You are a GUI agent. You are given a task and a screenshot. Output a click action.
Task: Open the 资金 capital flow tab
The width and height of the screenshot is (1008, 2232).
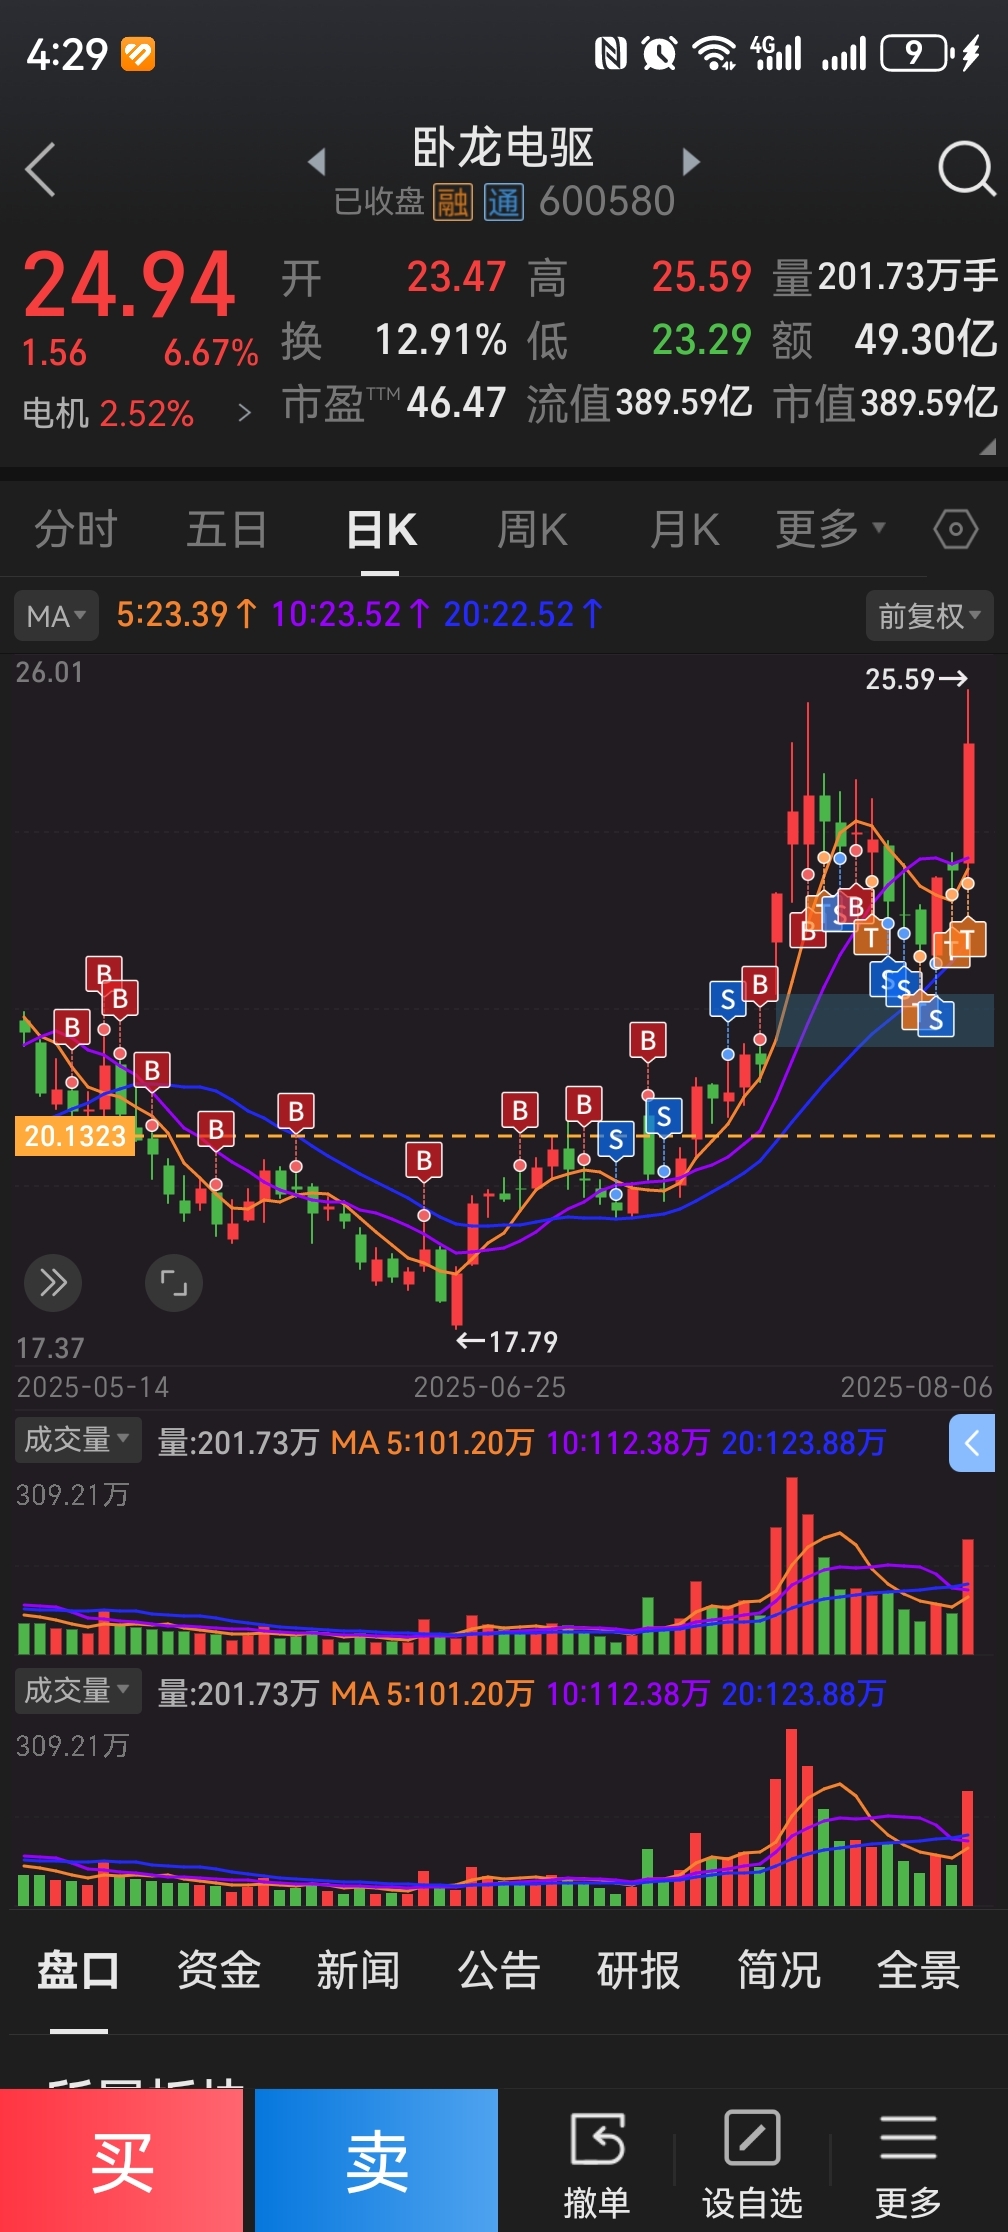218,1971
